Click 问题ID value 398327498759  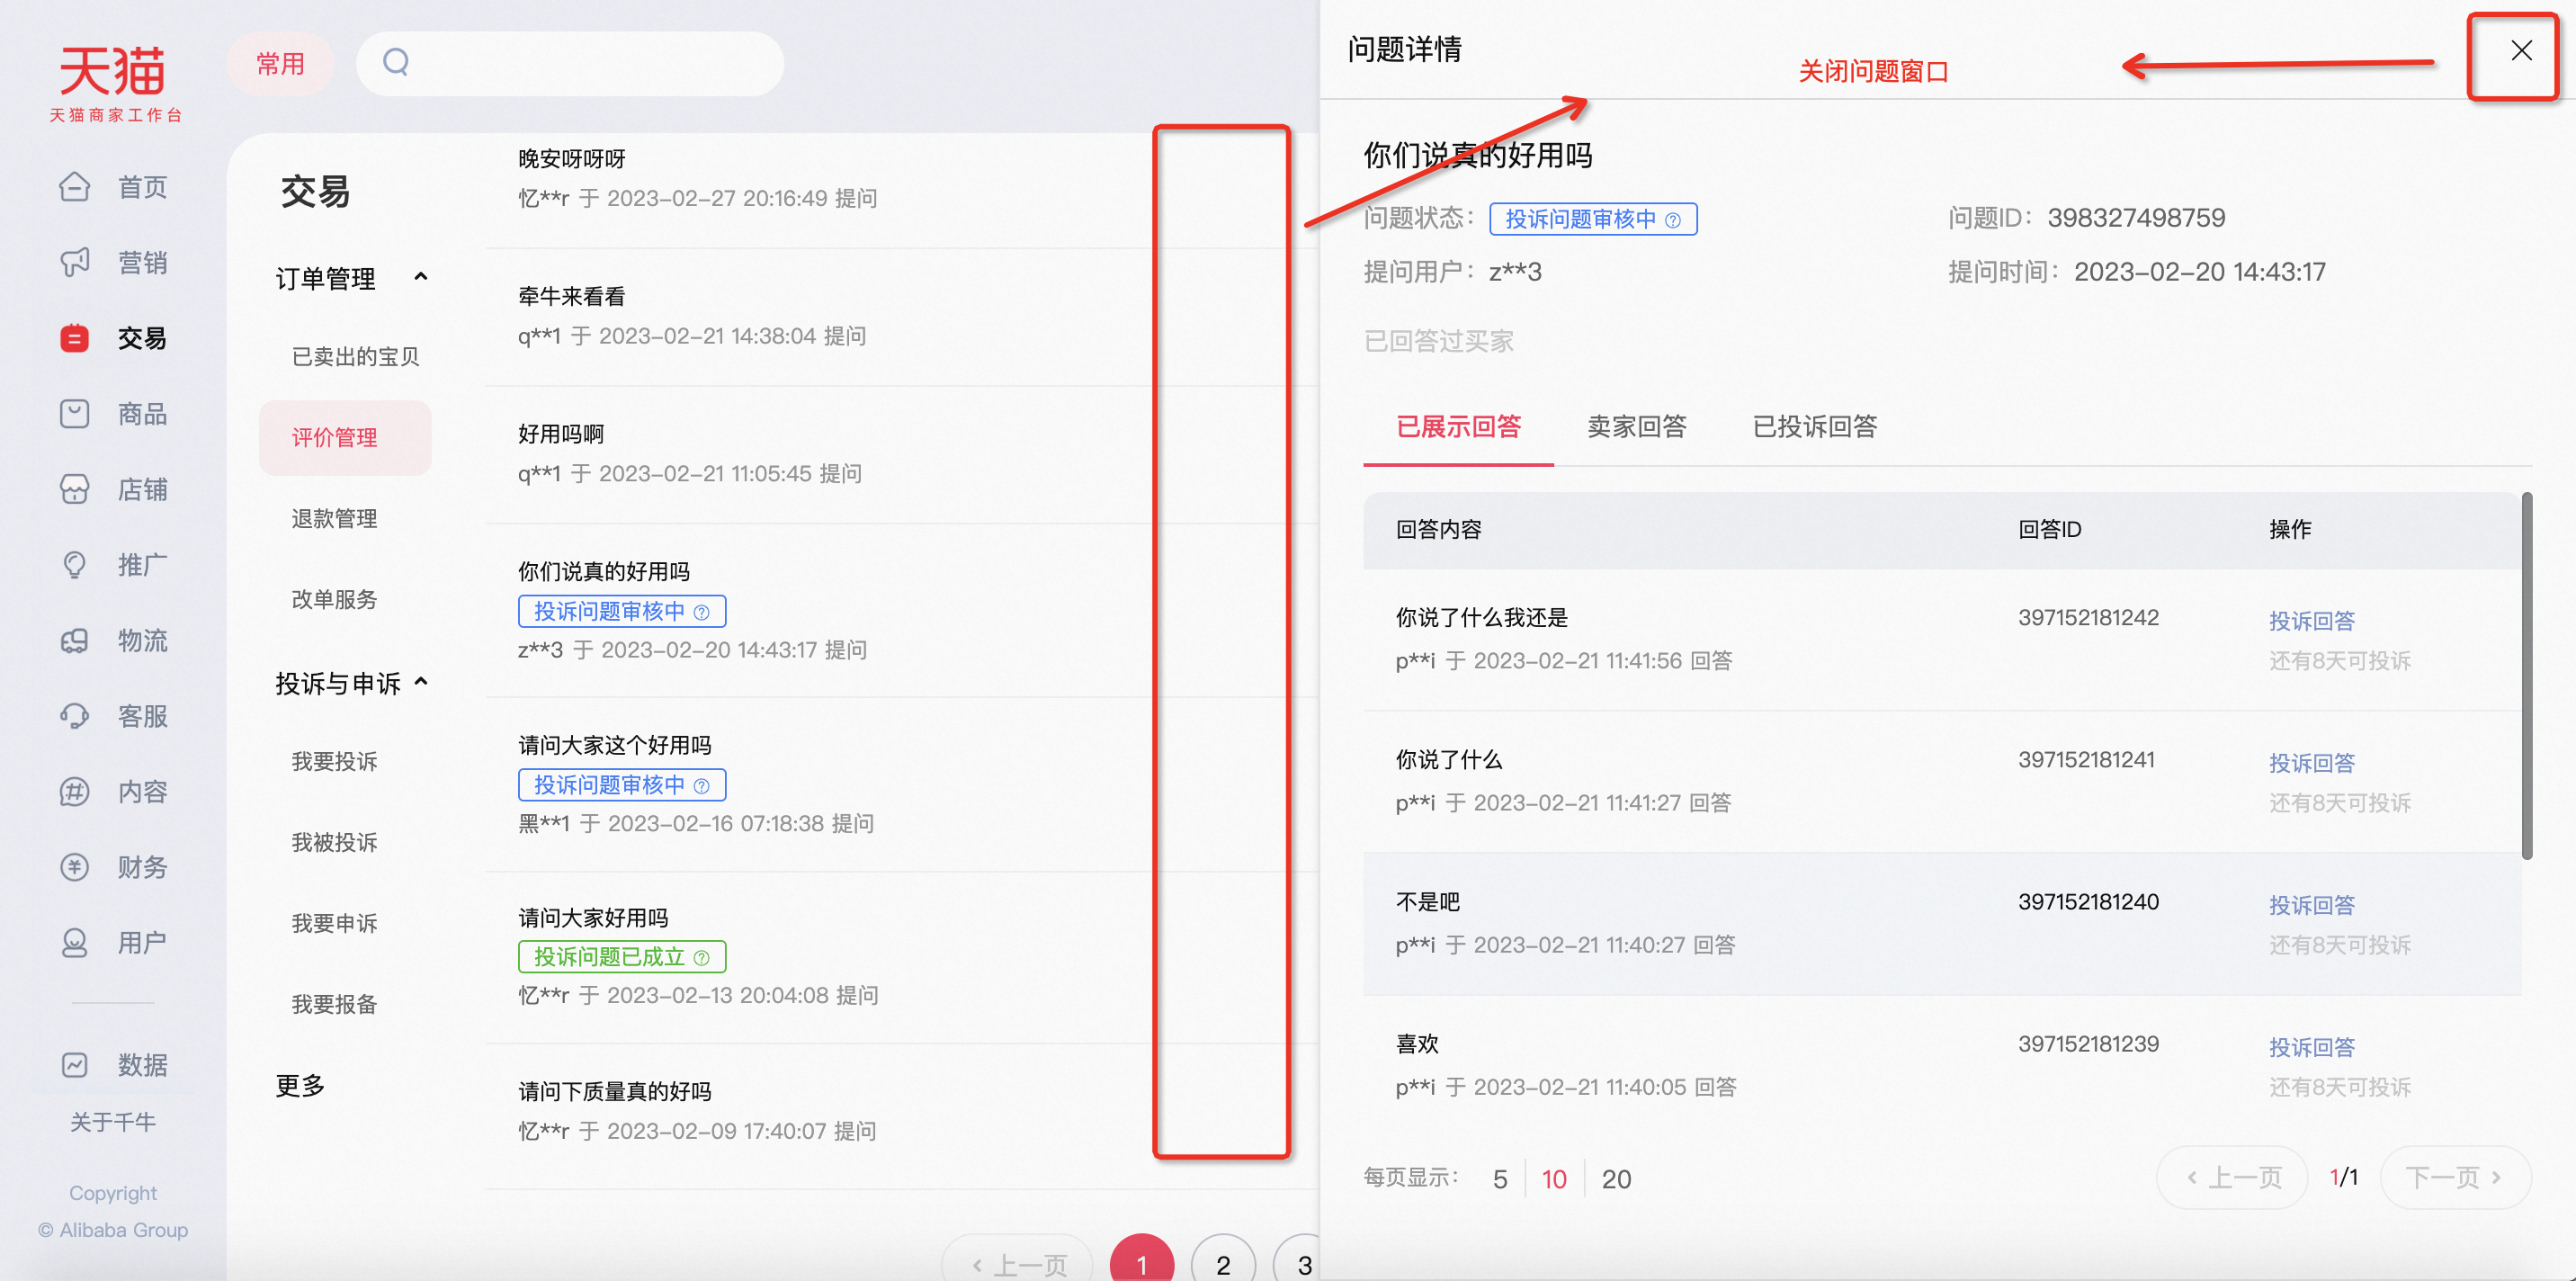pyautogui.click(x=2136, y=218)
